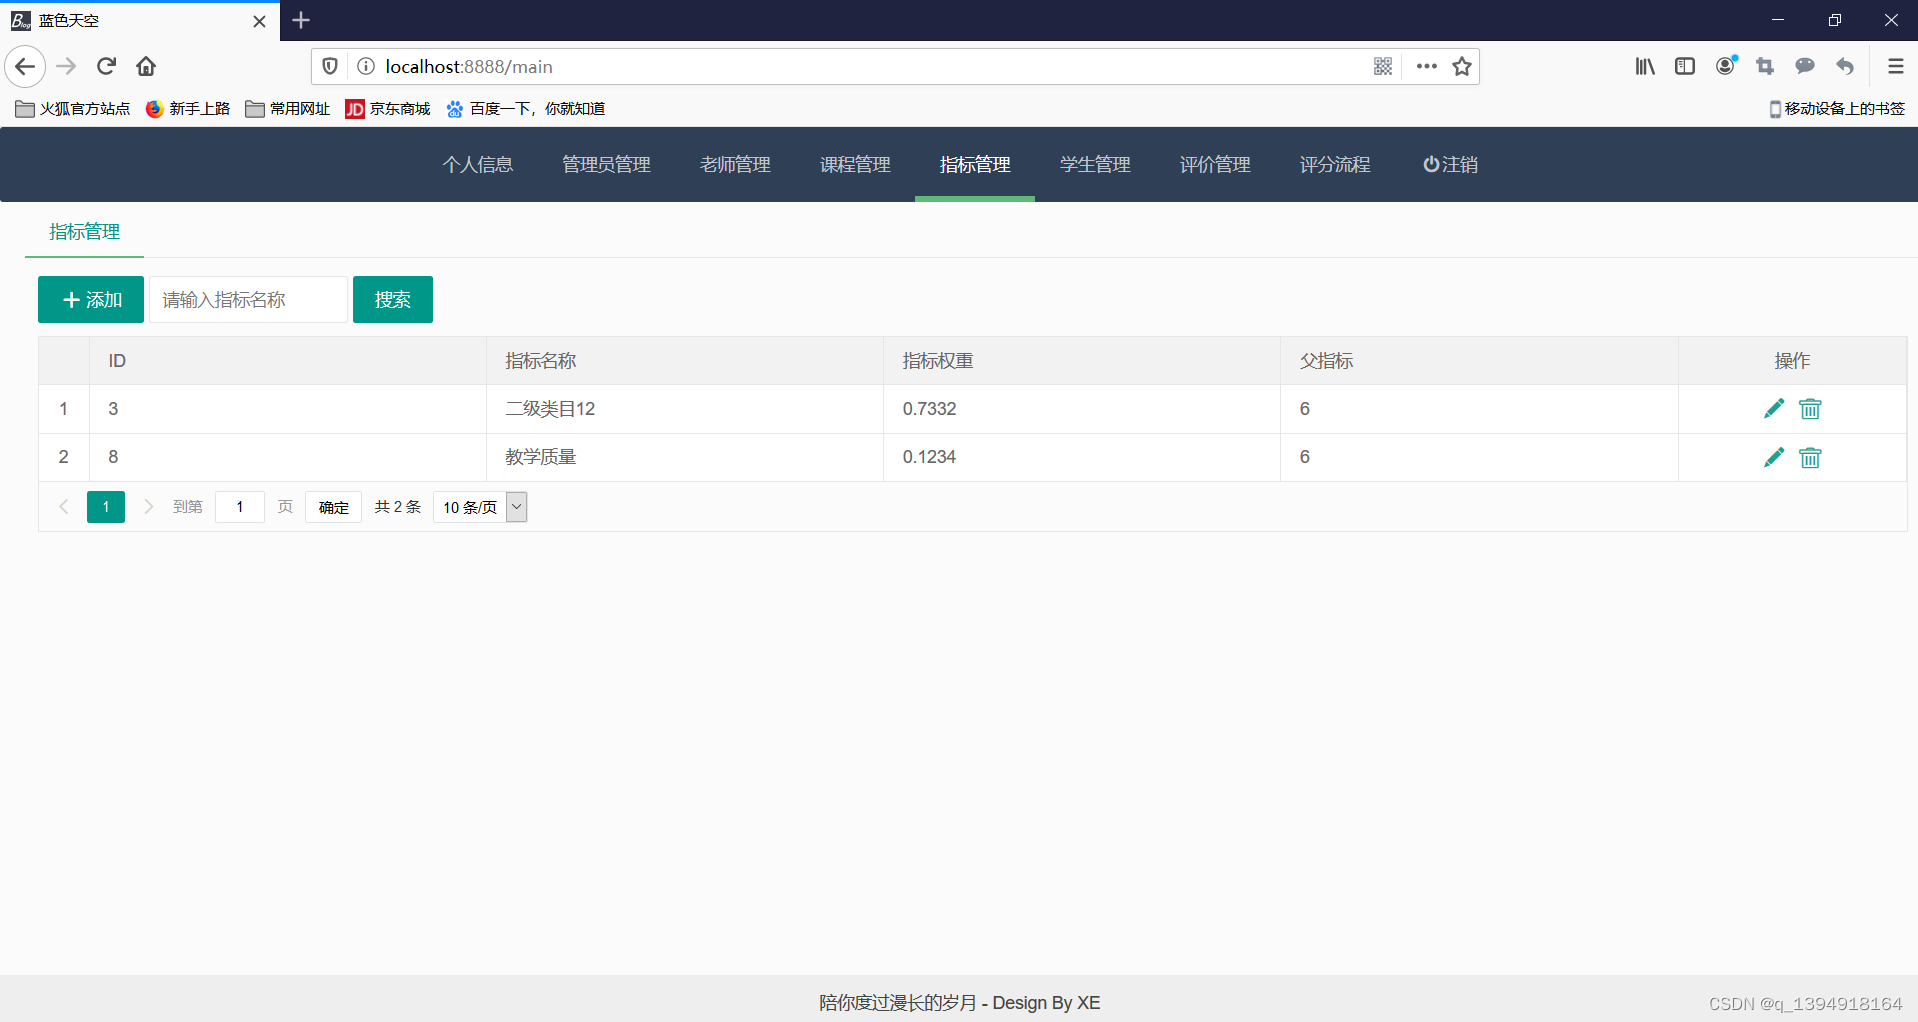The width and height of the screenshot is (1918, 1022).
Task: Click the 确定 pagination button
Action: [x=333, y=507]
